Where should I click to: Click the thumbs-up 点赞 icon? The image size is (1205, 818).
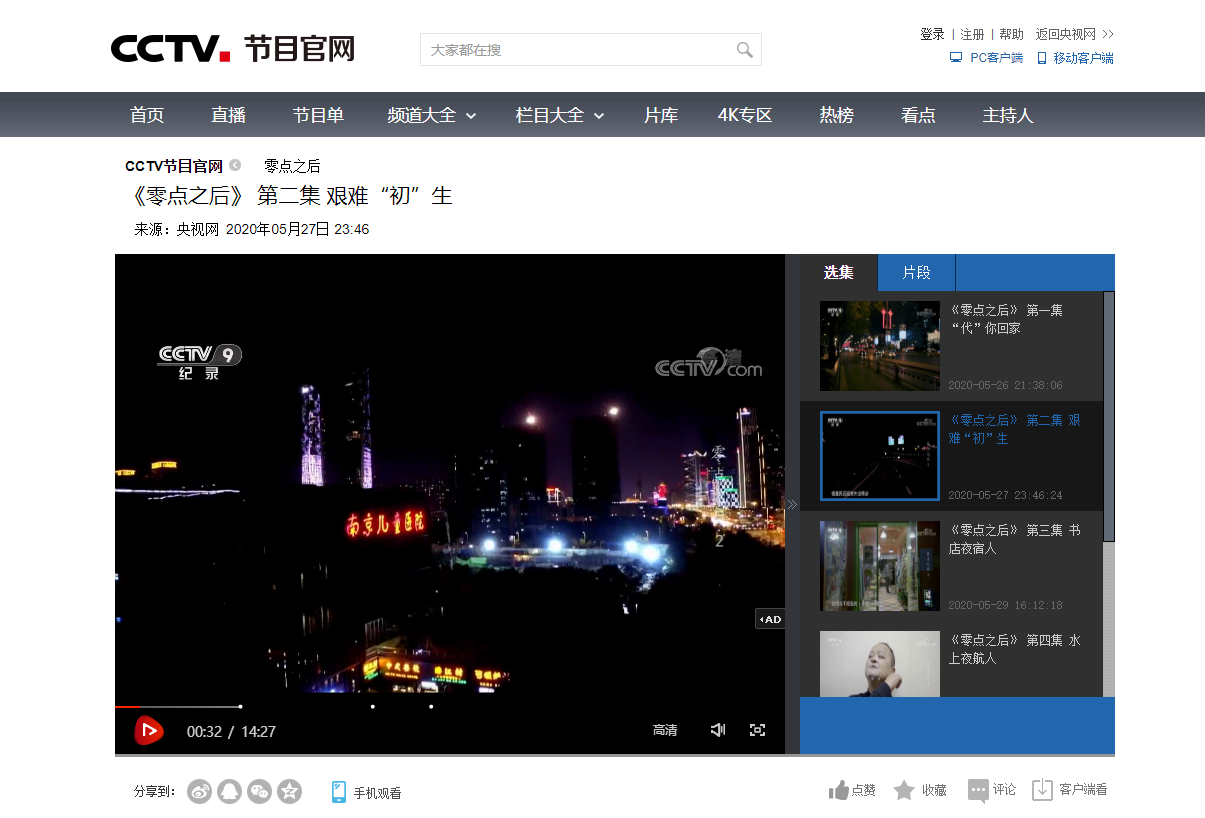pyautogui.click(x=839, y=790)
